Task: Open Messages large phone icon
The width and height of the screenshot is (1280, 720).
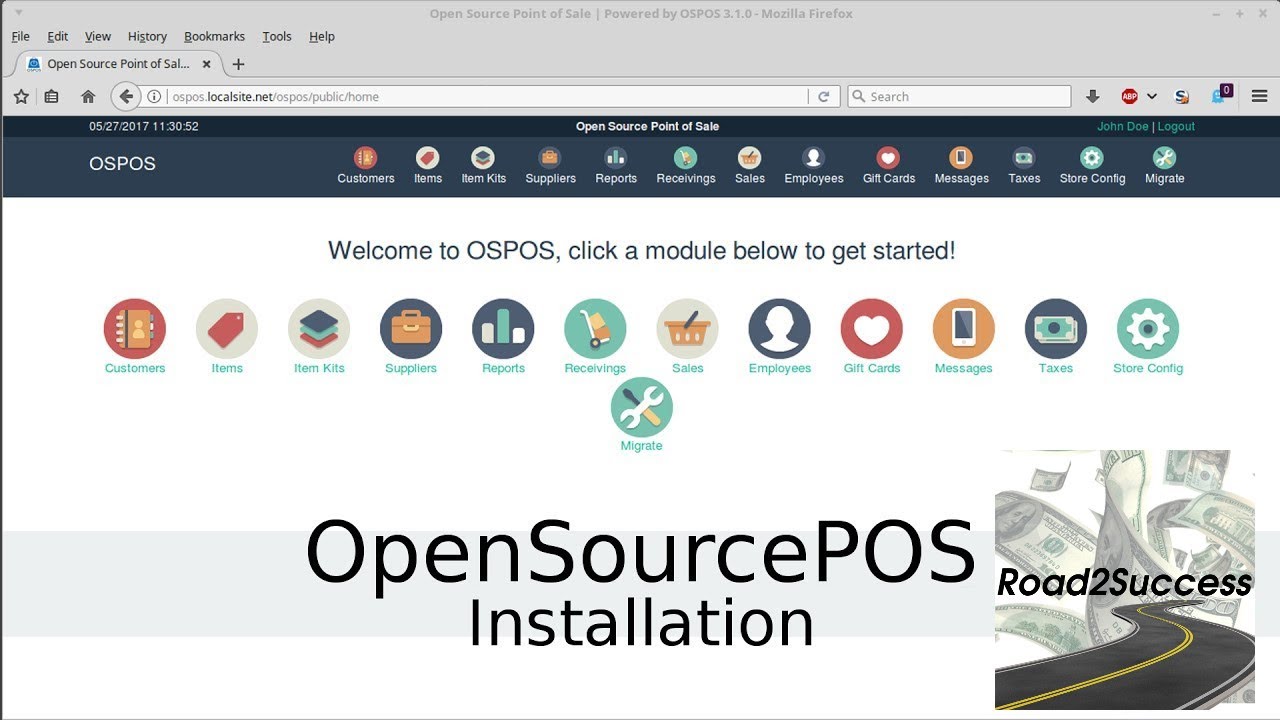Action: tap(964, 329)
